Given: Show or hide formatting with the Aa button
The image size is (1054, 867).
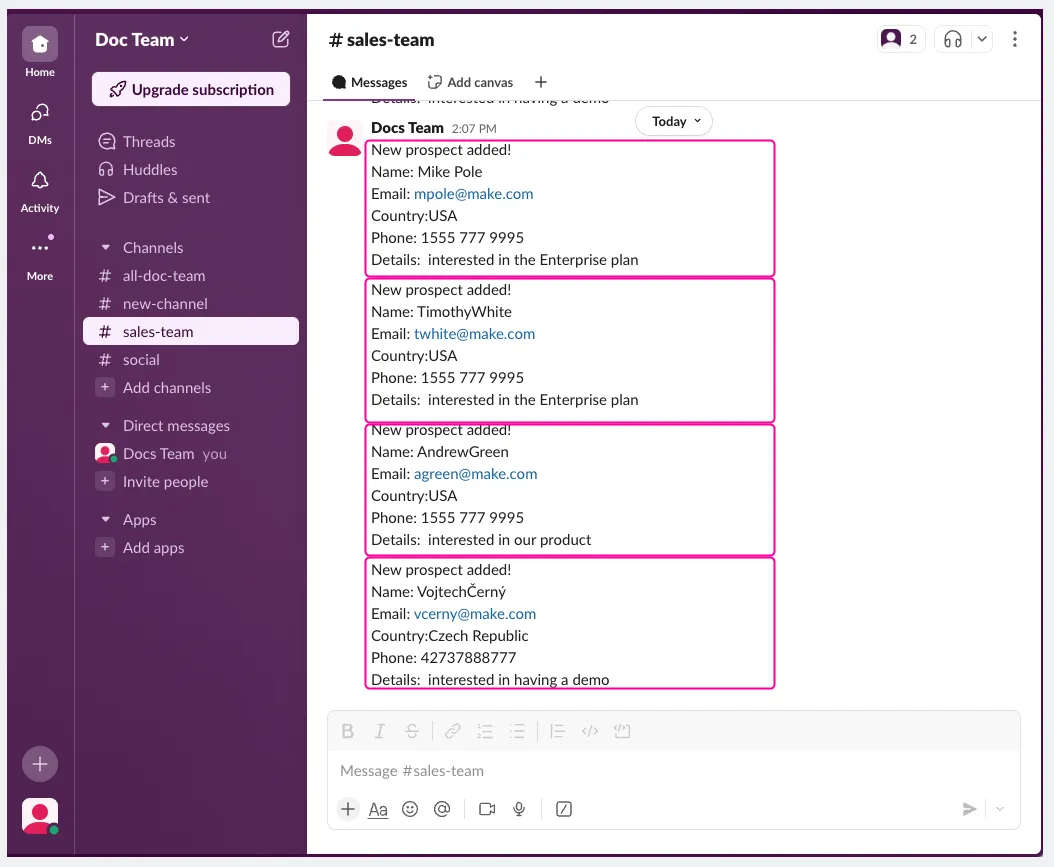Looking at the screenshot, I should 378,809.
